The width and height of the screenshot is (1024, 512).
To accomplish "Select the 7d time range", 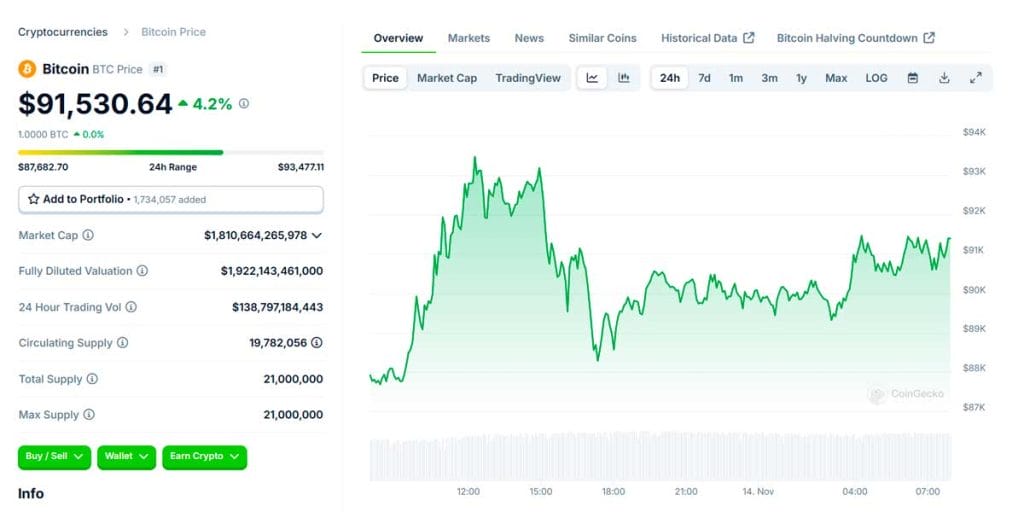I will [704, 78].
